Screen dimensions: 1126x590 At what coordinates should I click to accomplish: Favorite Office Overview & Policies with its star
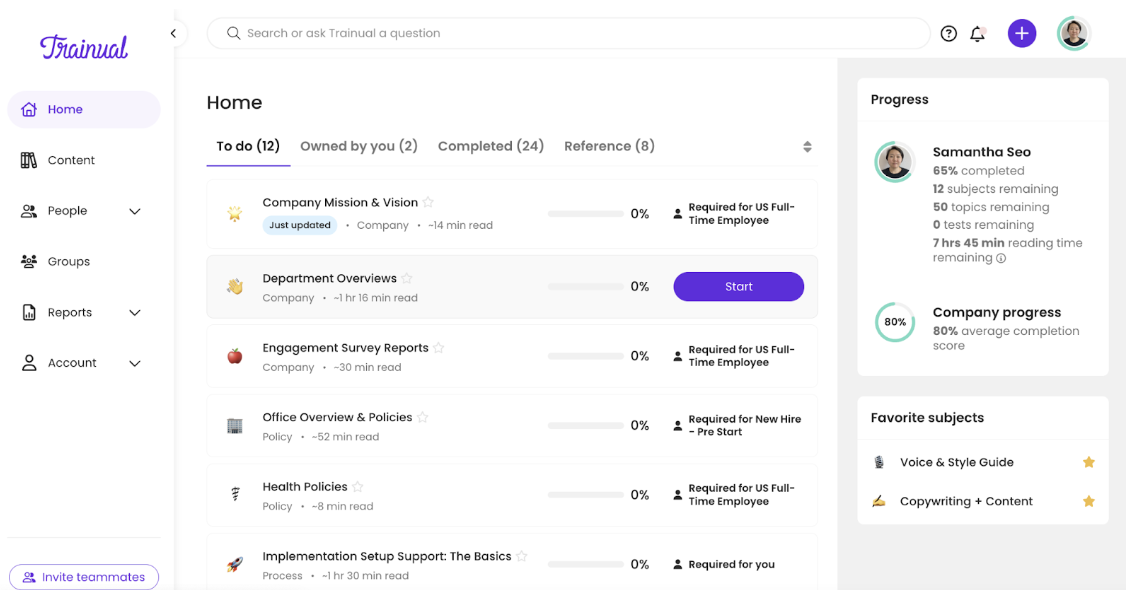(423, 418)
